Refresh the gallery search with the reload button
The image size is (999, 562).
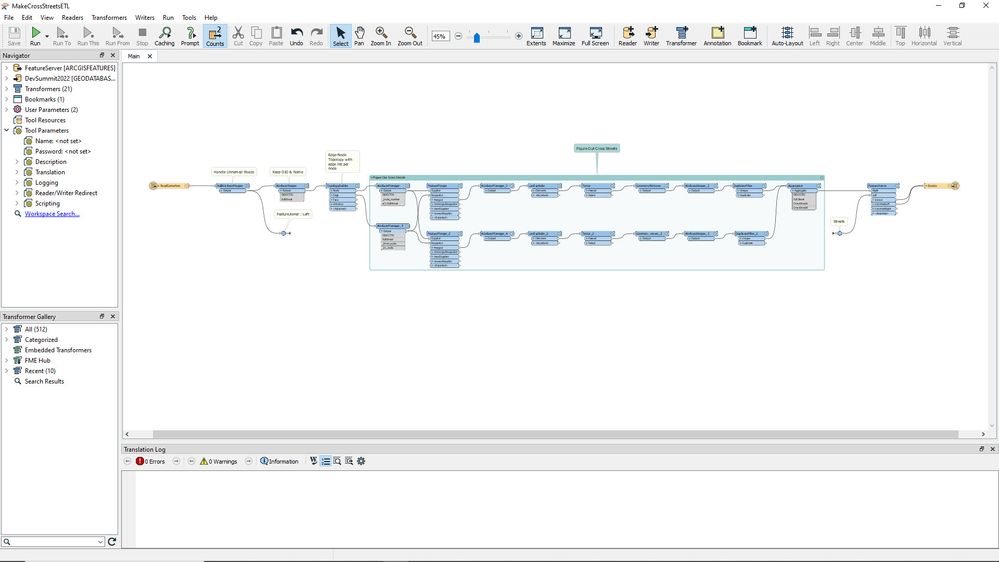tap(111, 542)
